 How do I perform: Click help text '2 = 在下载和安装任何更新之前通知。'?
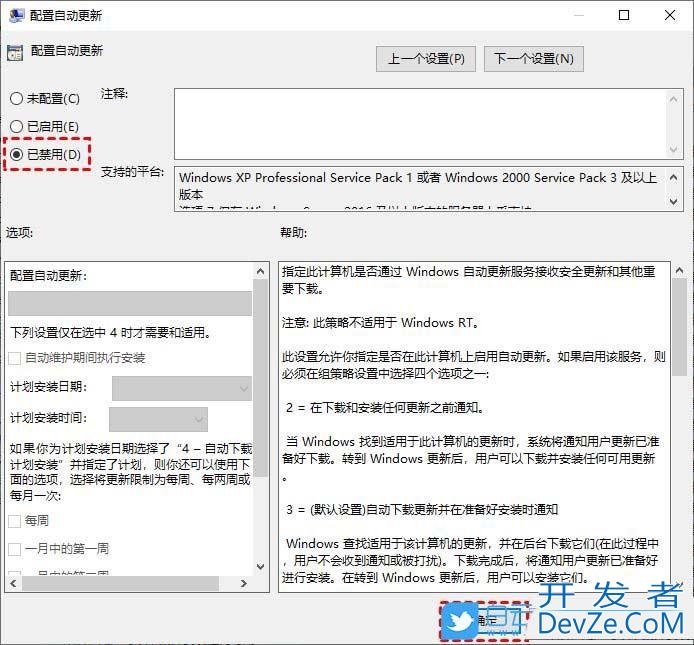385,407
